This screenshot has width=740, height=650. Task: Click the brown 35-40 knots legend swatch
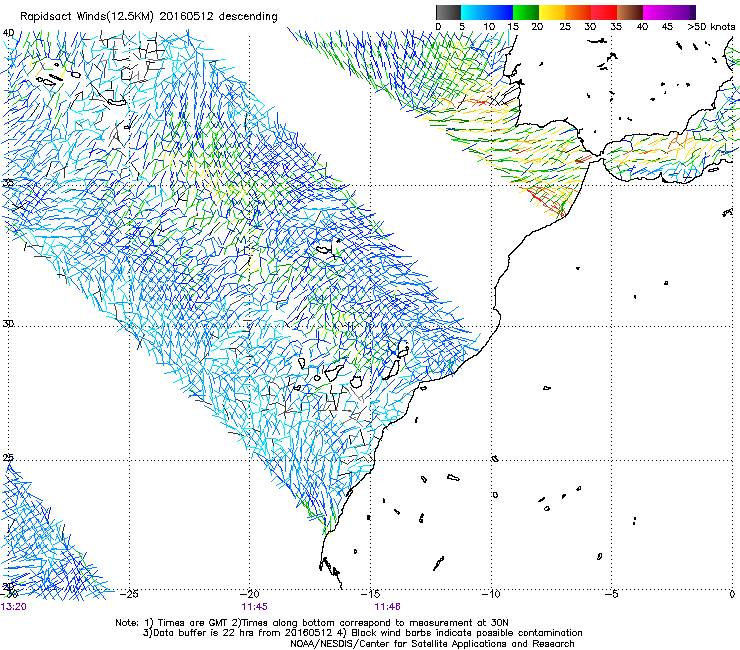(x=629, y=12)
